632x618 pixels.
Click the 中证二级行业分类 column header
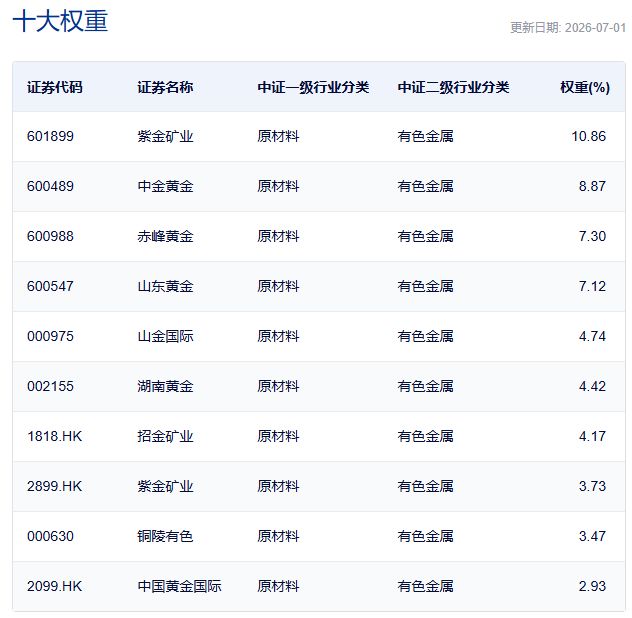453,87
